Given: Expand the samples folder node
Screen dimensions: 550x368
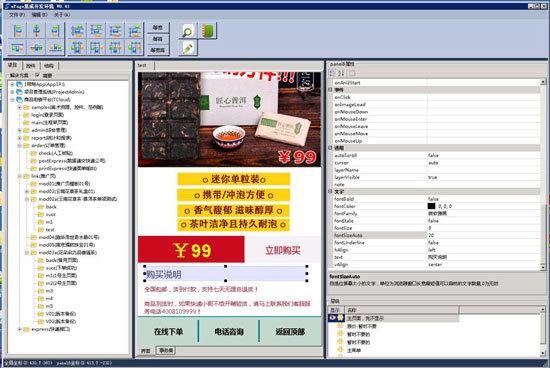Looking at the screenshot, I should (x=20, y=107).
